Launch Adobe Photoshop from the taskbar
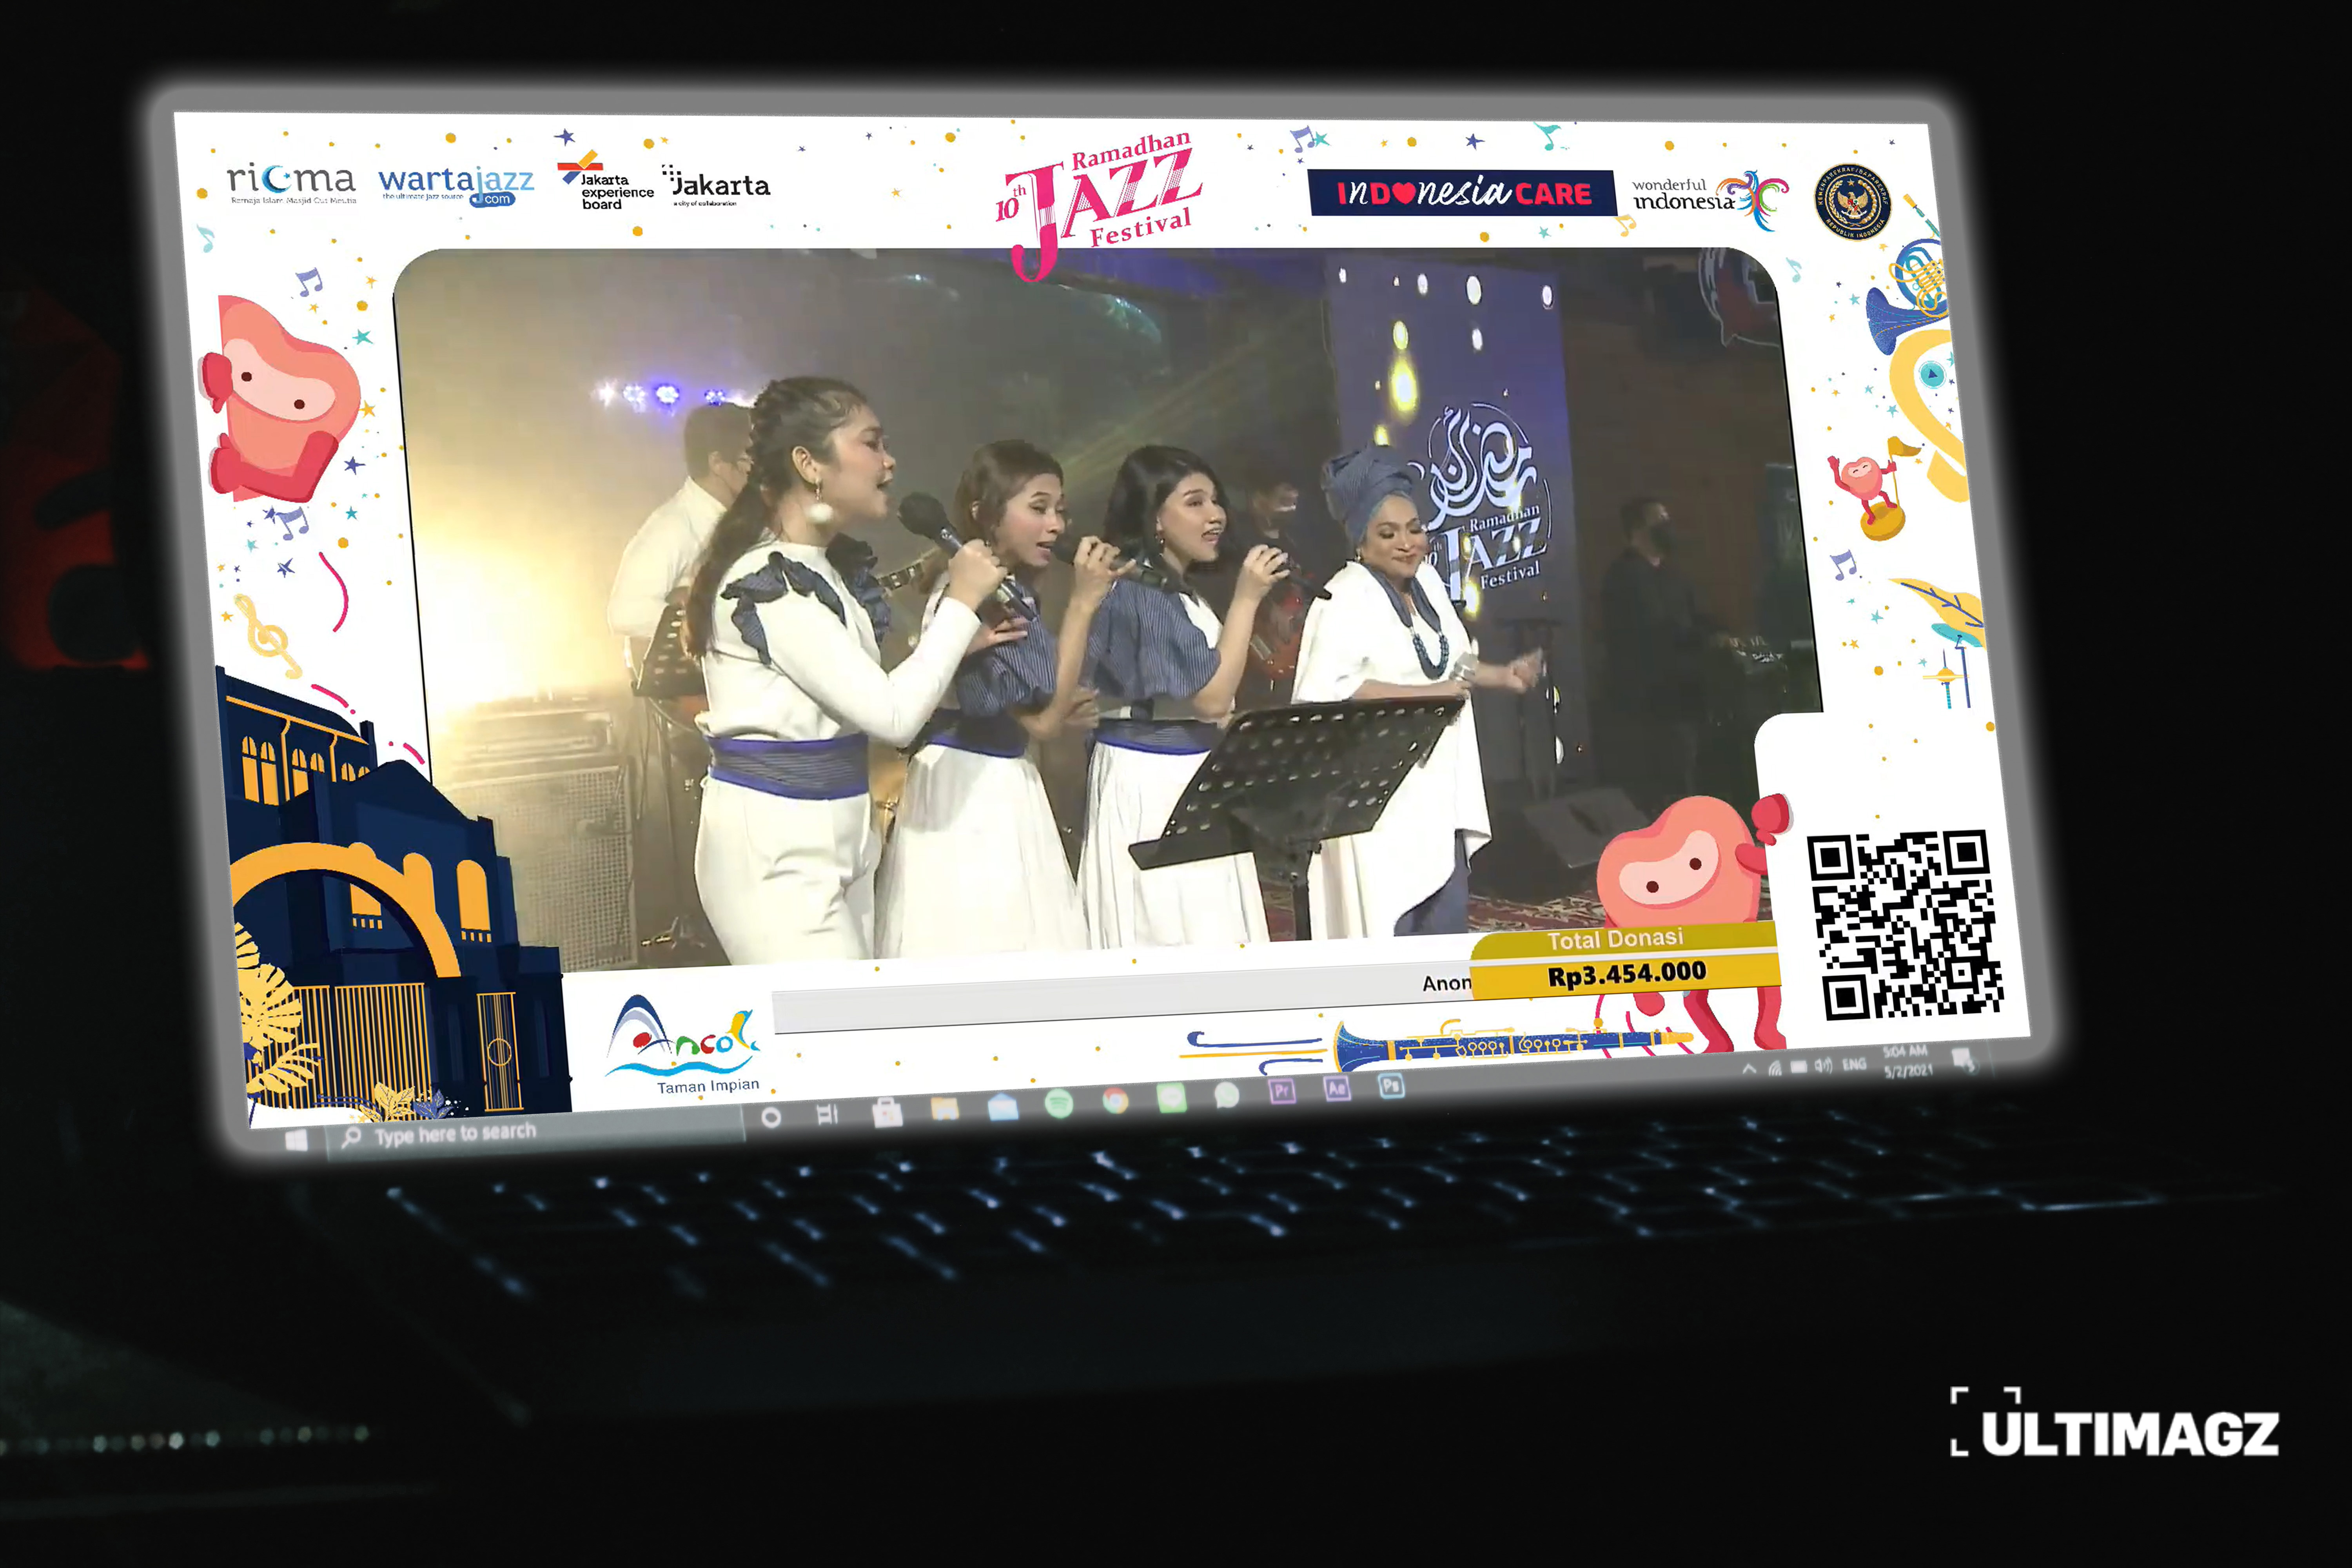This screenshot has height=1568, width=2352. pos(1391,1086)
